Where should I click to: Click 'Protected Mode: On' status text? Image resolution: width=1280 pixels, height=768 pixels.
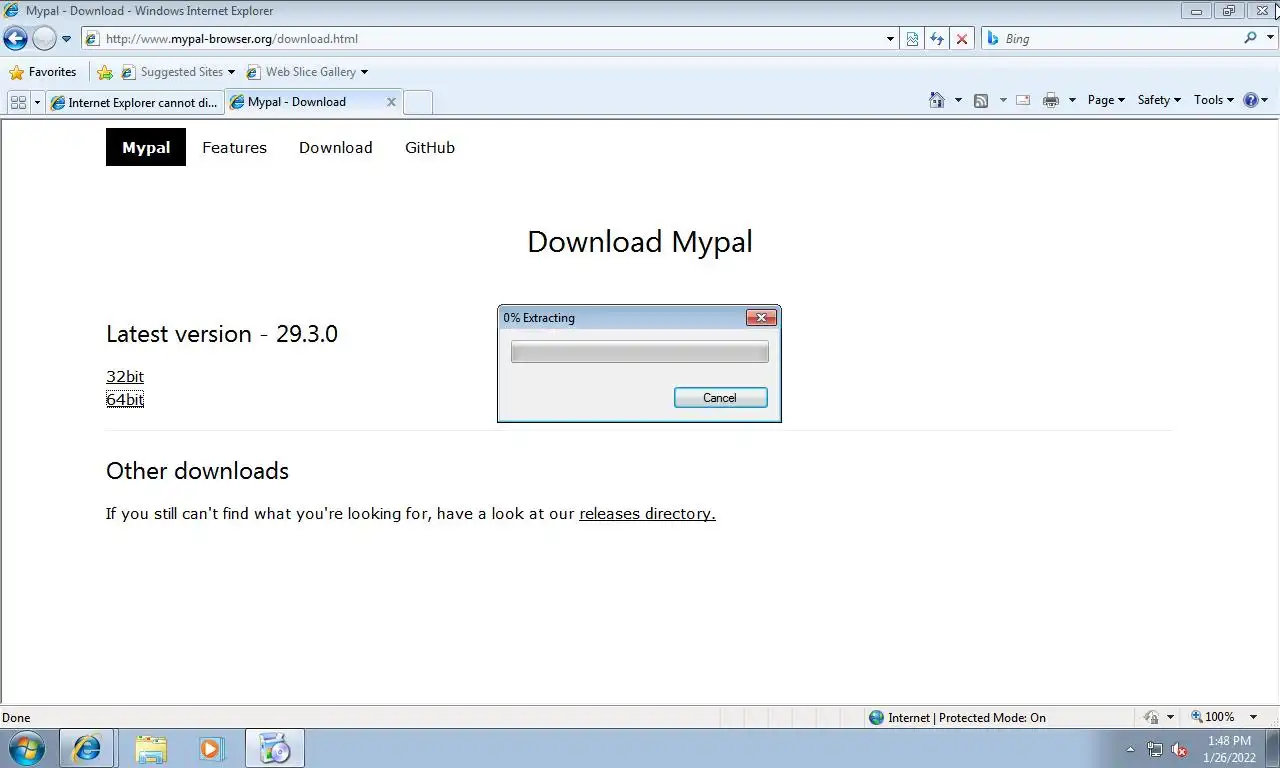[992, 717]
